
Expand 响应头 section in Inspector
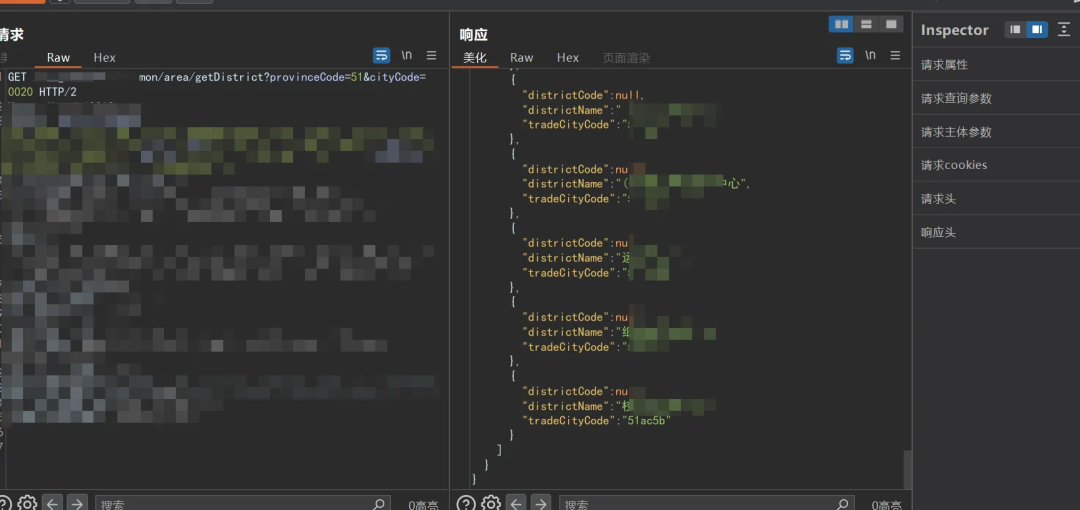click(x=996, y=233)
